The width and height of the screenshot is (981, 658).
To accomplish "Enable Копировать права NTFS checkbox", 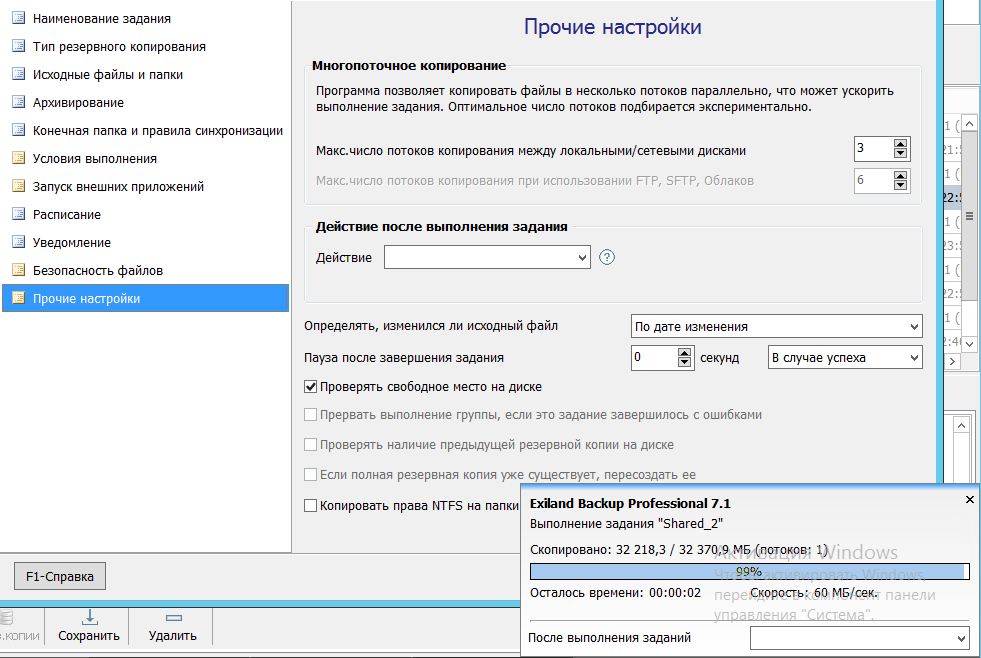I will click(x=311, y=506).
